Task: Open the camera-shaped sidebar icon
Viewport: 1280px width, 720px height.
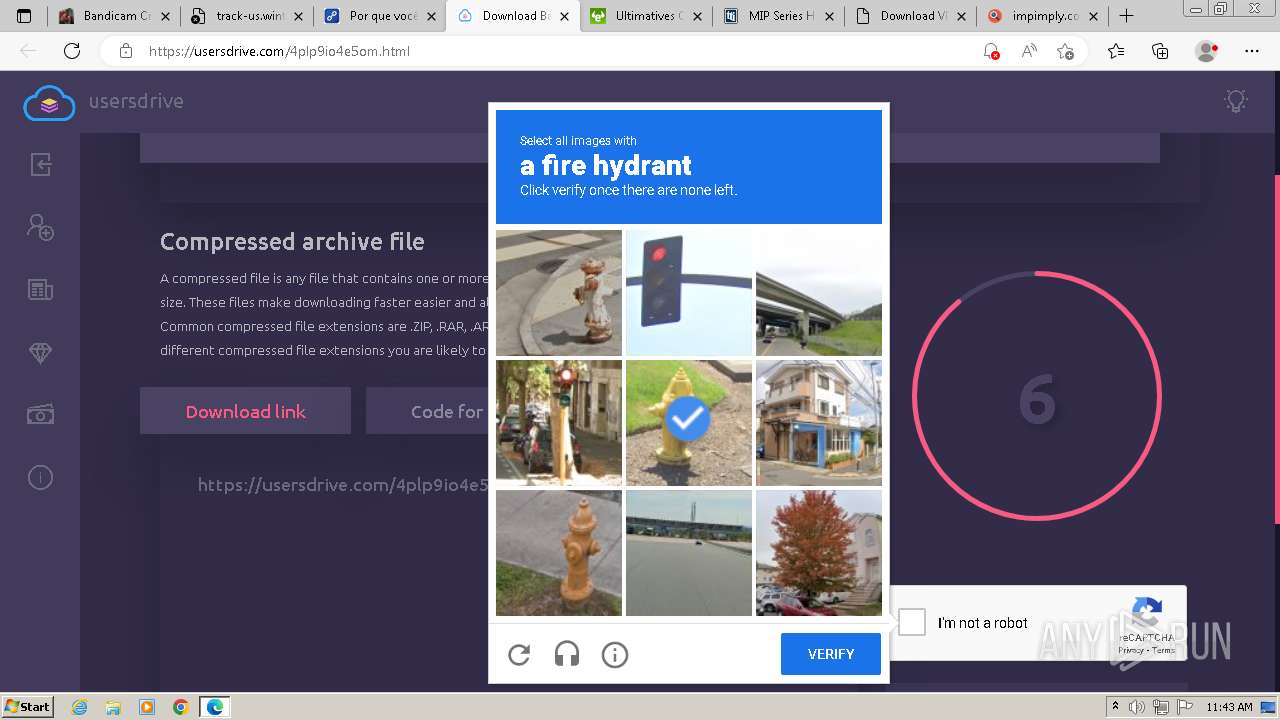Action: [x=40, y=414]
